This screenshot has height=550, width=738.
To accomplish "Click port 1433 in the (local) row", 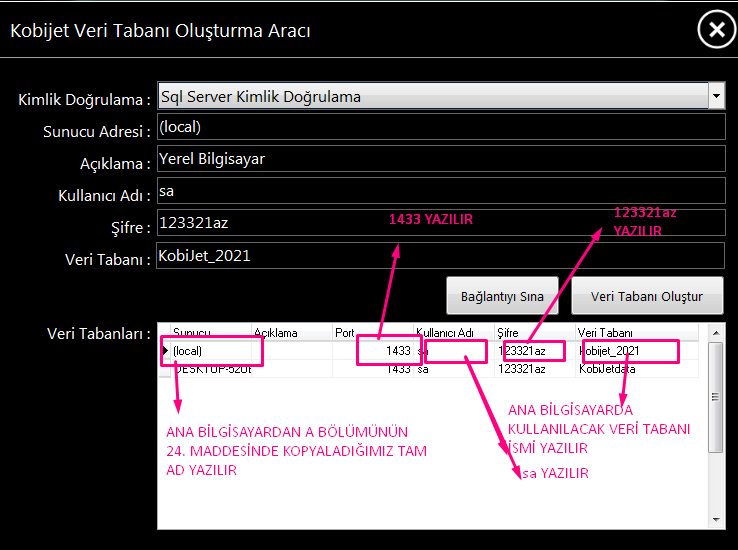I will coord(373,351).
